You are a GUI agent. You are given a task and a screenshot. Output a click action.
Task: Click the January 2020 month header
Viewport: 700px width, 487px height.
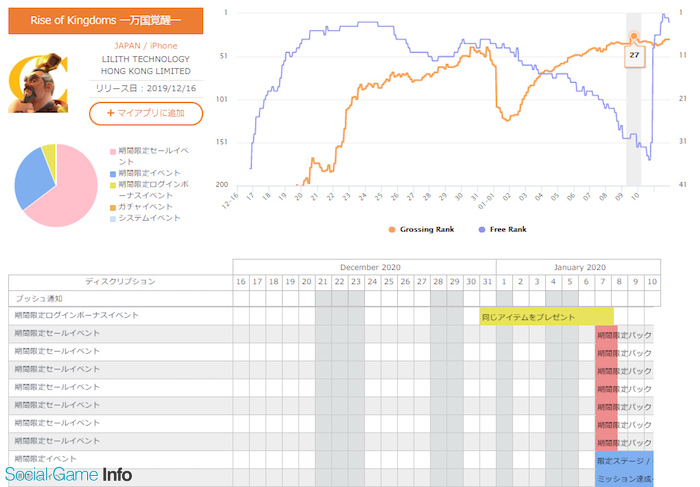click(579, 267)
